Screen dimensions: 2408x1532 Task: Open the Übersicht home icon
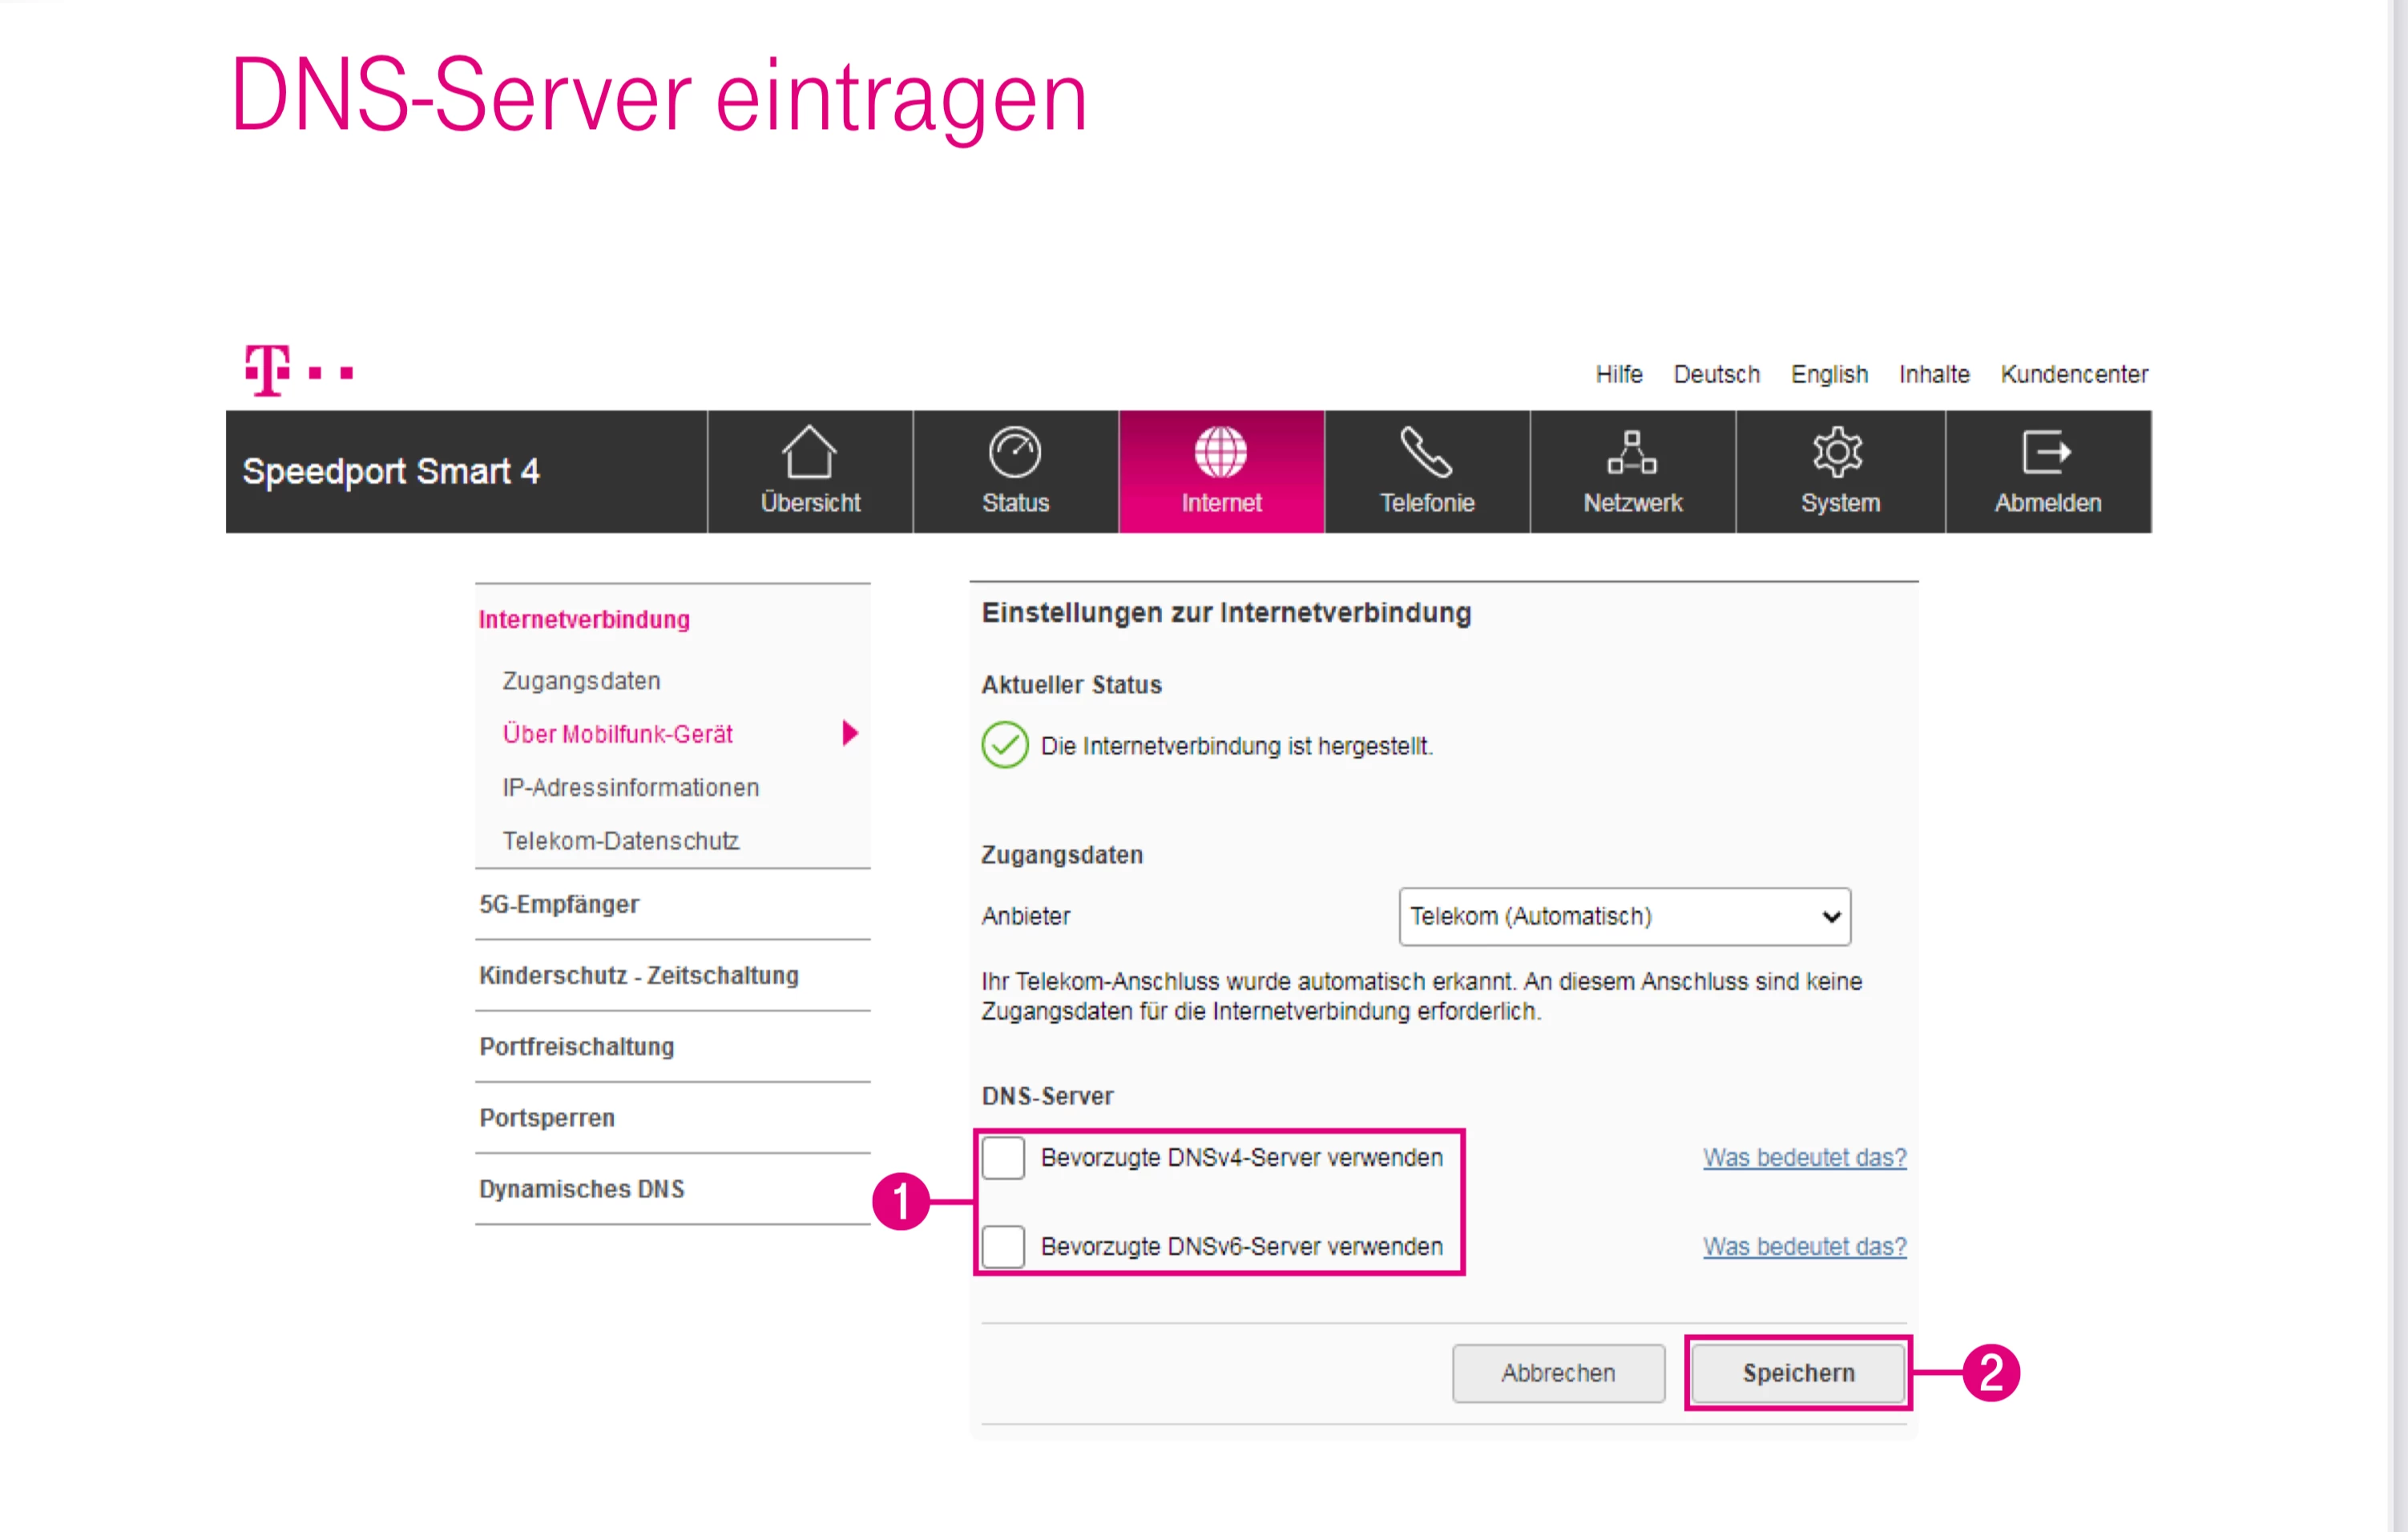tap(809, 455)
